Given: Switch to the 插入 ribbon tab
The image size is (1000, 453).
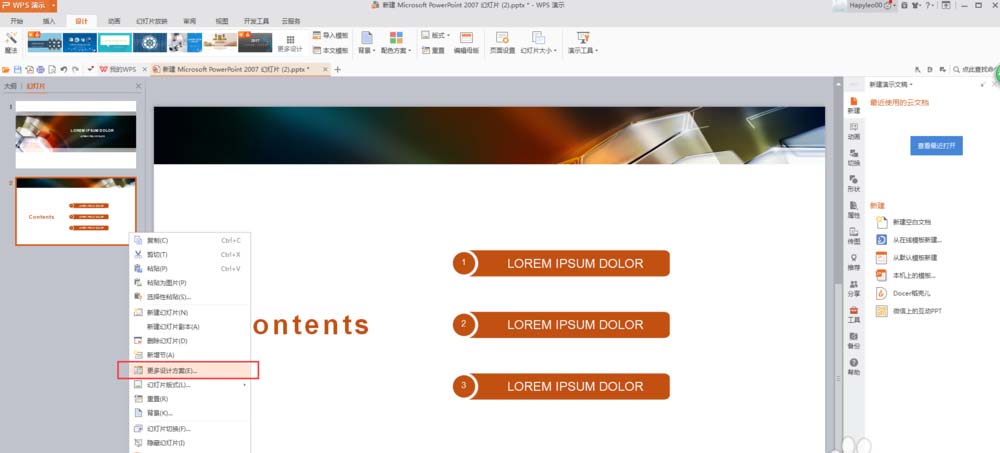Looking at the screenshot, I should tap(49, 21).
